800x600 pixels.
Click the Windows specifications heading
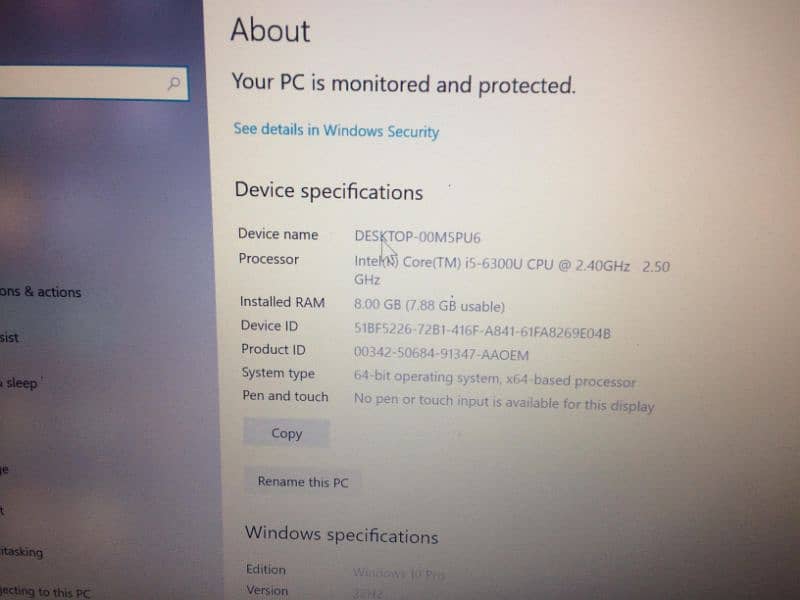[341, 534]
